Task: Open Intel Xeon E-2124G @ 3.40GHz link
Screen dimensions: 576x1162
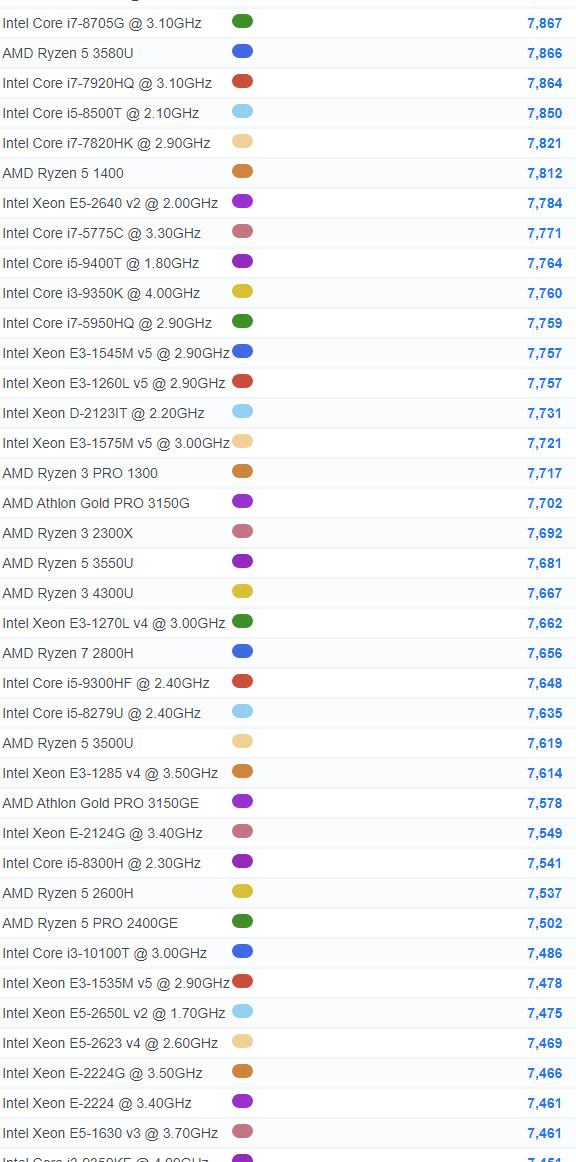Action: 102,833
